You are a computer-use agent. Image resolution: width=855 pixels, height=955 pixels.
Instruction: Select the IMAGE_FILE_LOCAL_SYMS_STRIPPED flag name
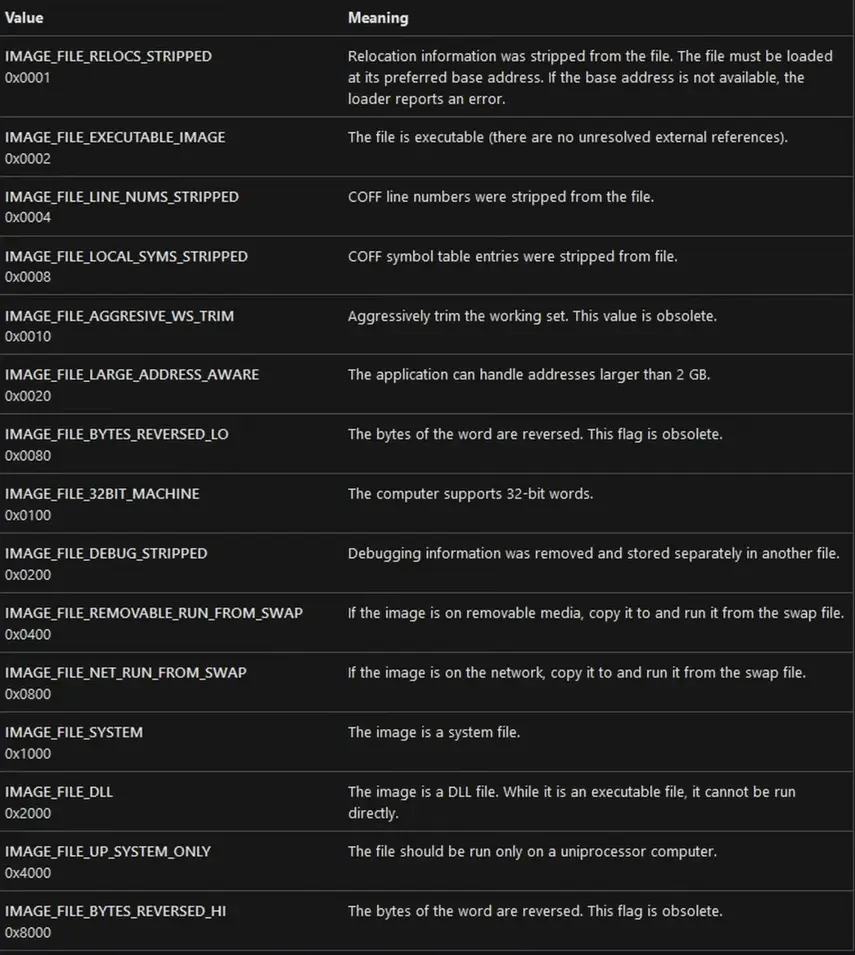(126, 257)
